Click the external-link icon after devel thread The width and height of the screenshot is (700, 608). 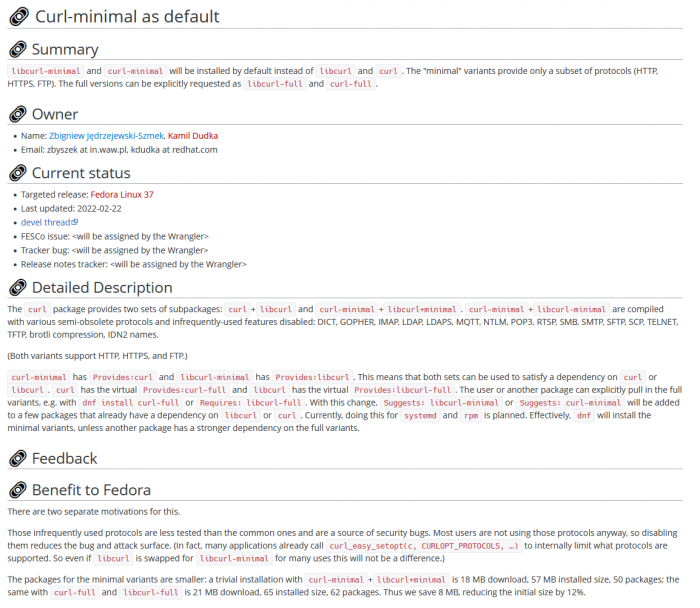pos(75,222)
